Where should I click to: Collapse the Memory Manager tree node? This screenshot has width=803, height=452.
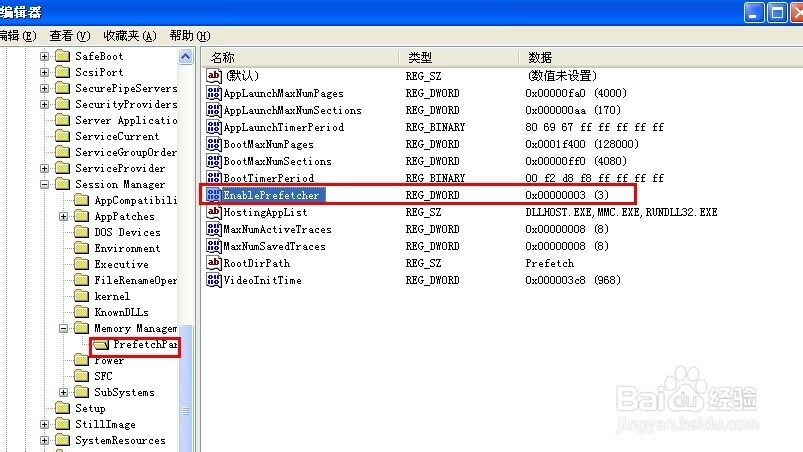[64, 329]
